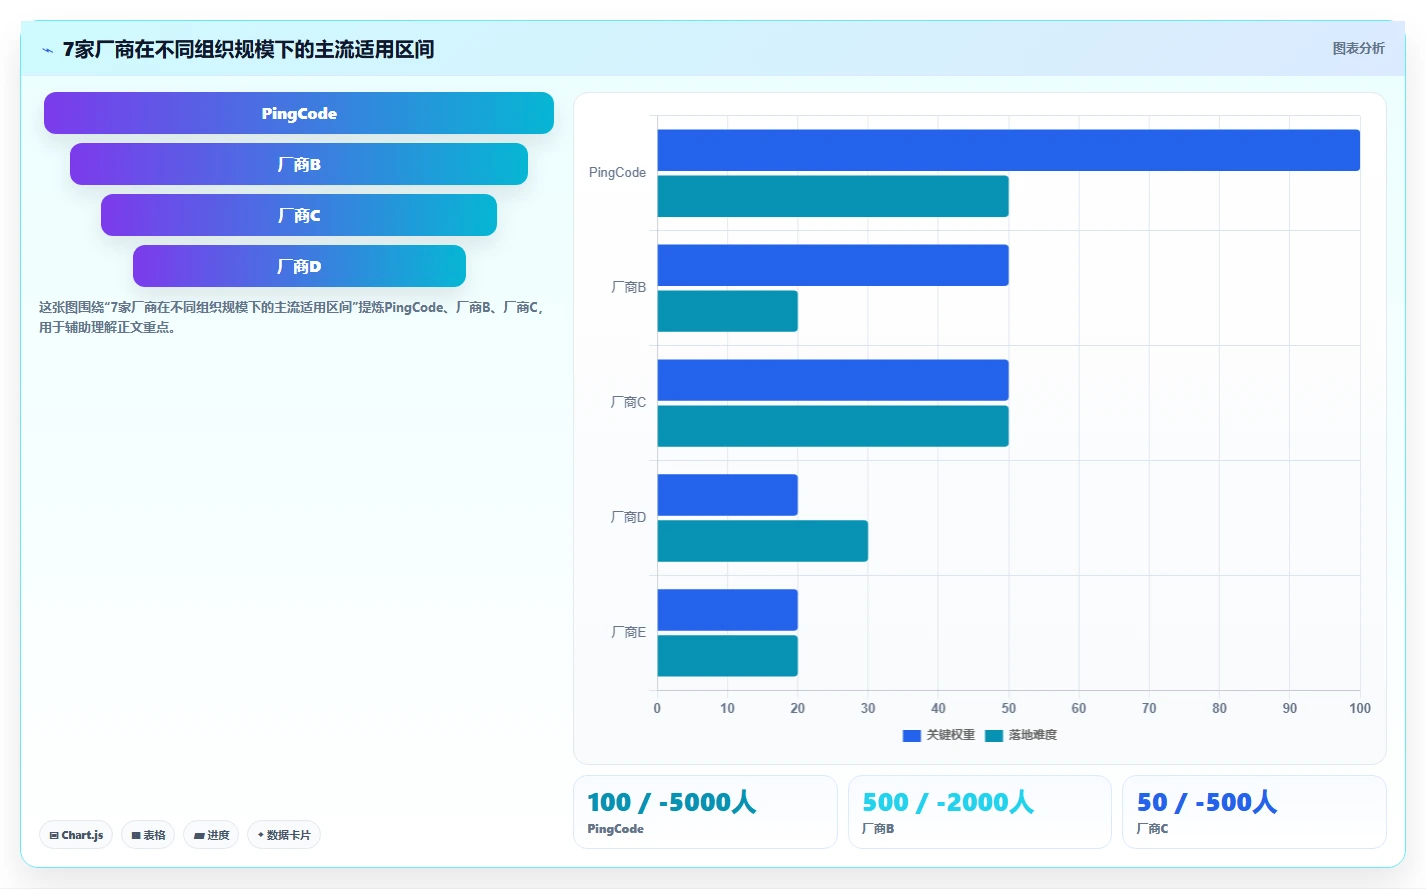Image resolution: width=1426 pixels, height=889 pixels.
Task: Click the 落地难度 legend label
Action: pyautogui.click(x=1033, y=735)
